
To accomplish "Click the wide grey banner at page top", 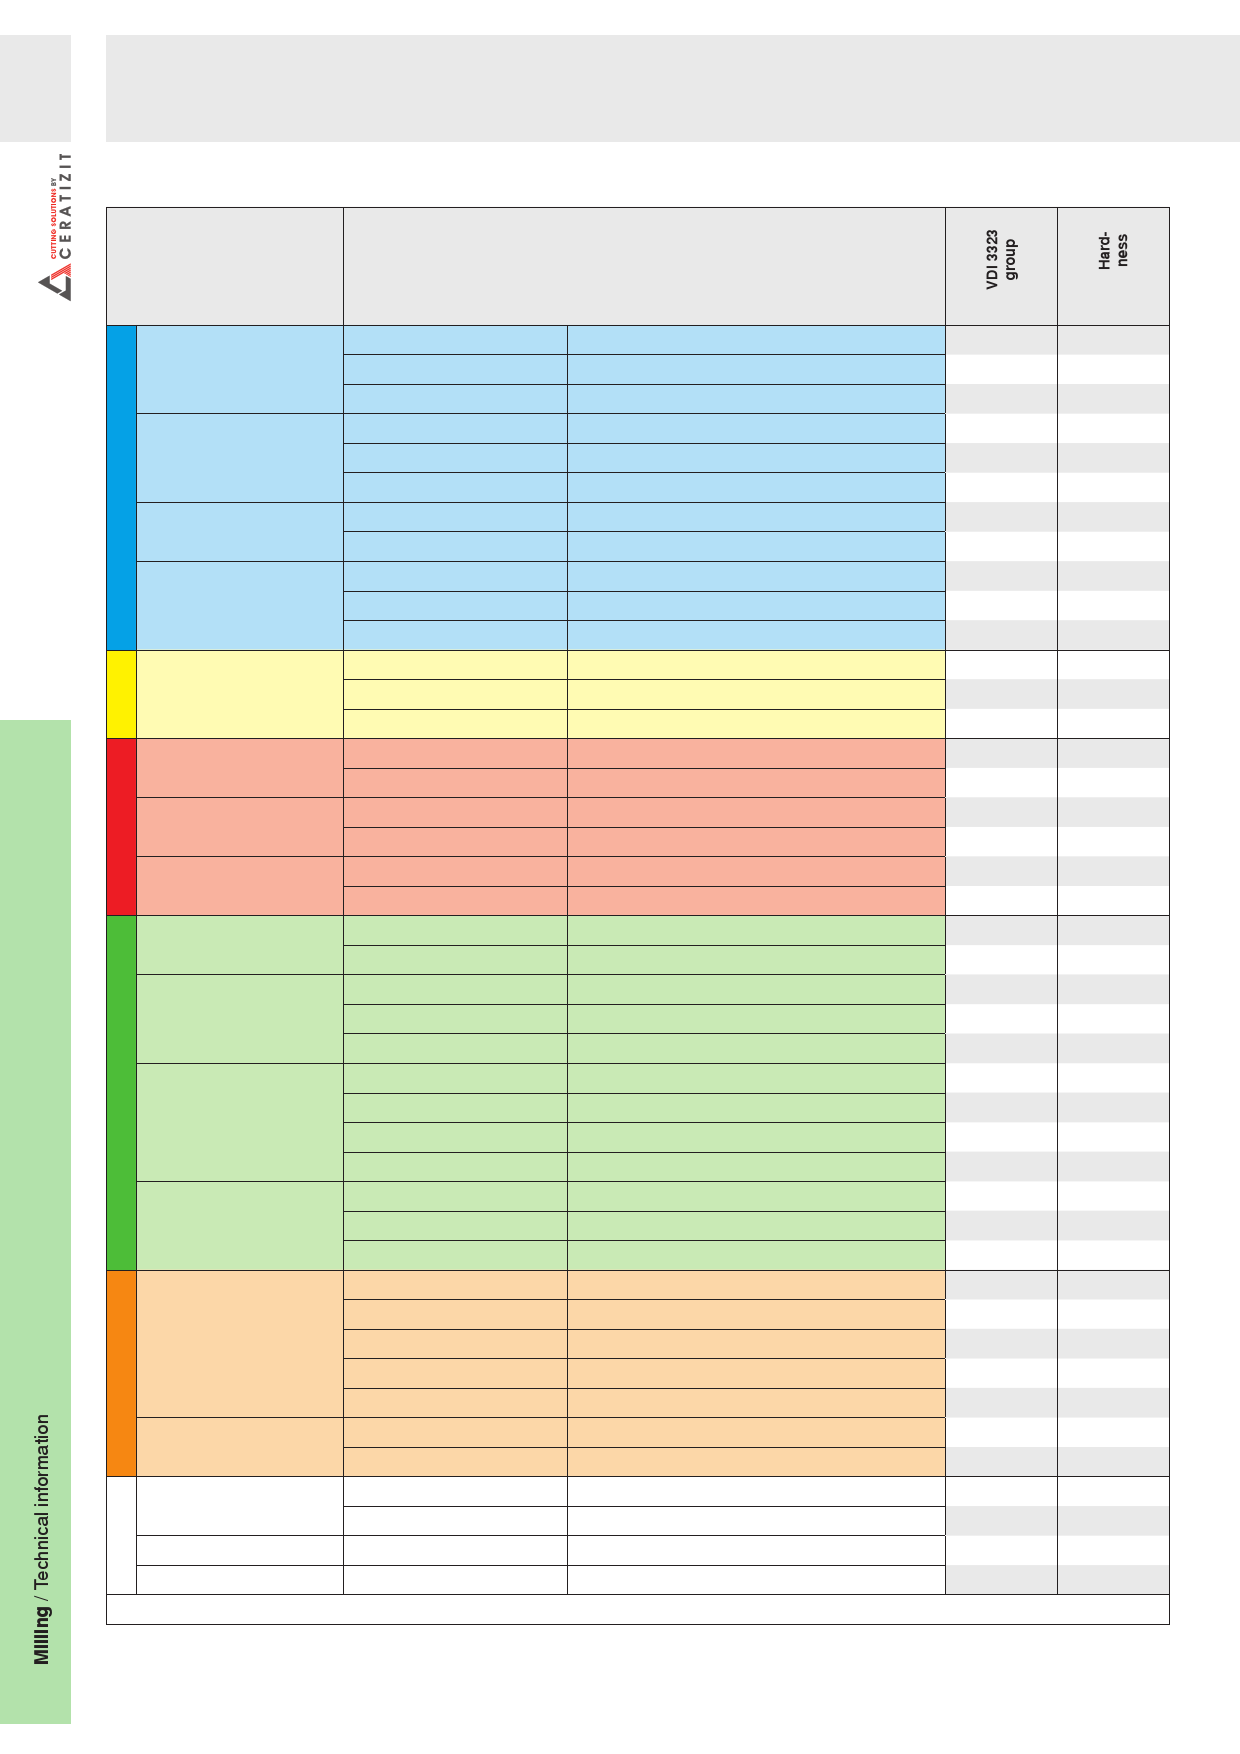I will (x=673, y=88).
